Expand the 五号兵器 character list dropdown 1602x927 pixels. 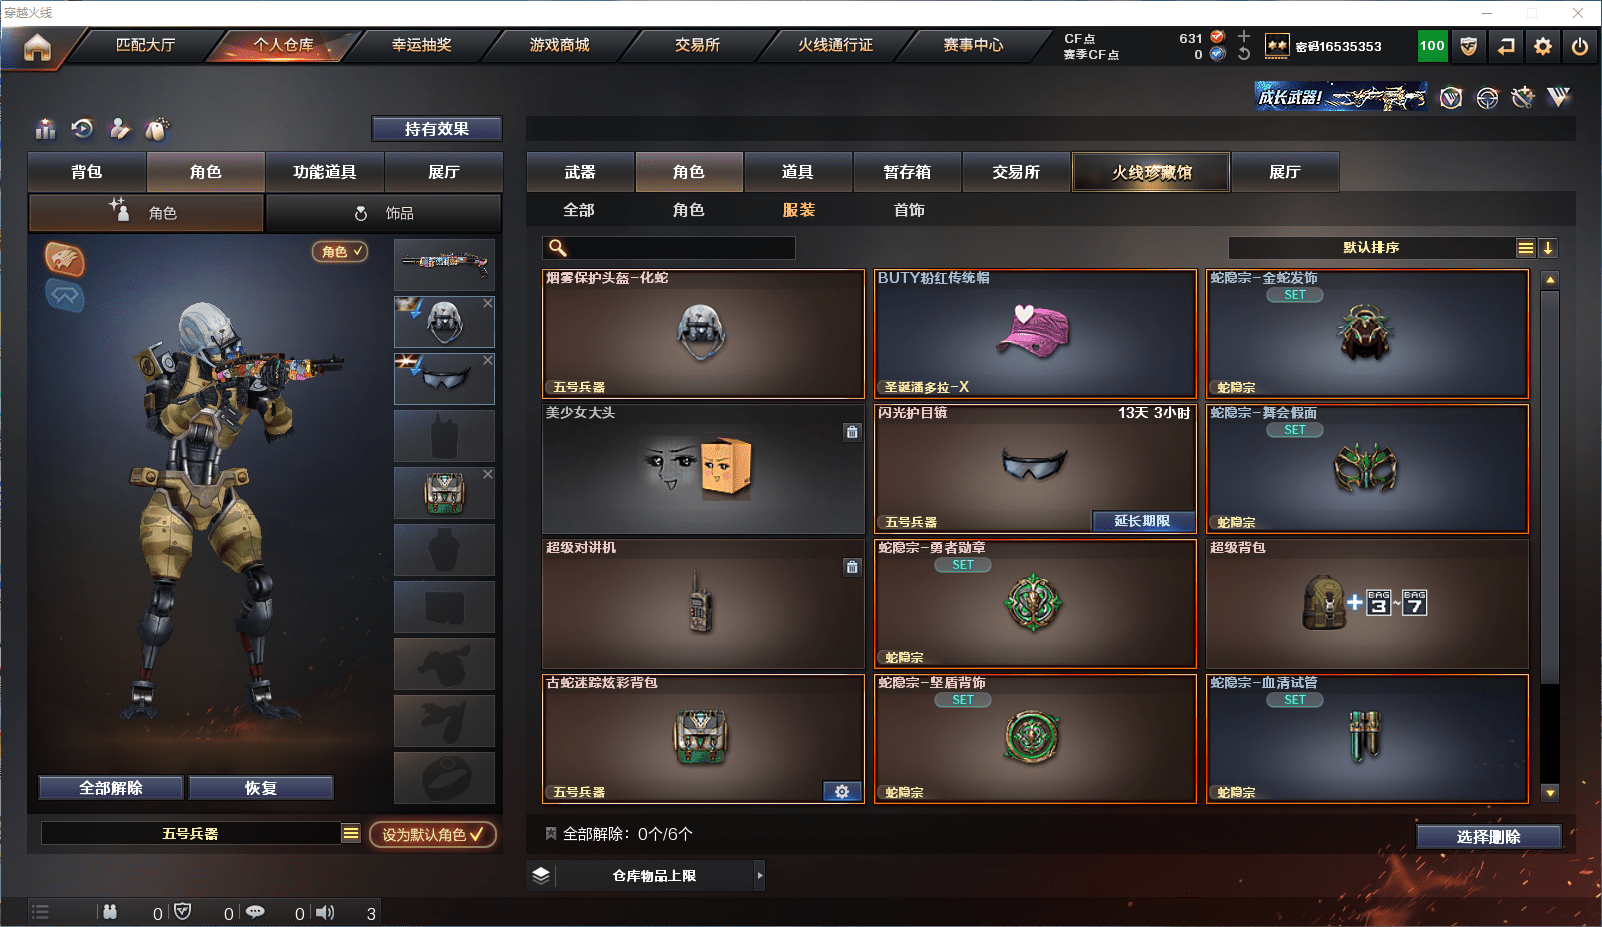click(351, 833)
